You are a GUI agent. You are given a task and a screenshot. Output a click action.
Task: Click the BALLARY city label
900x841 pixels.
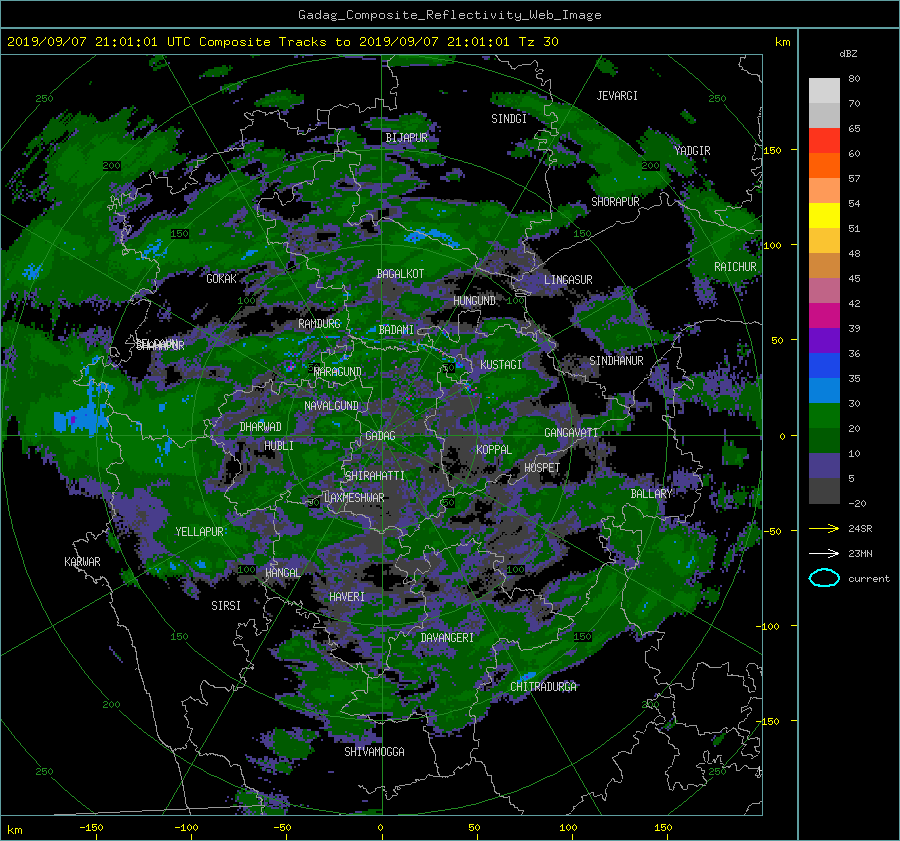[x=651, y=494]
